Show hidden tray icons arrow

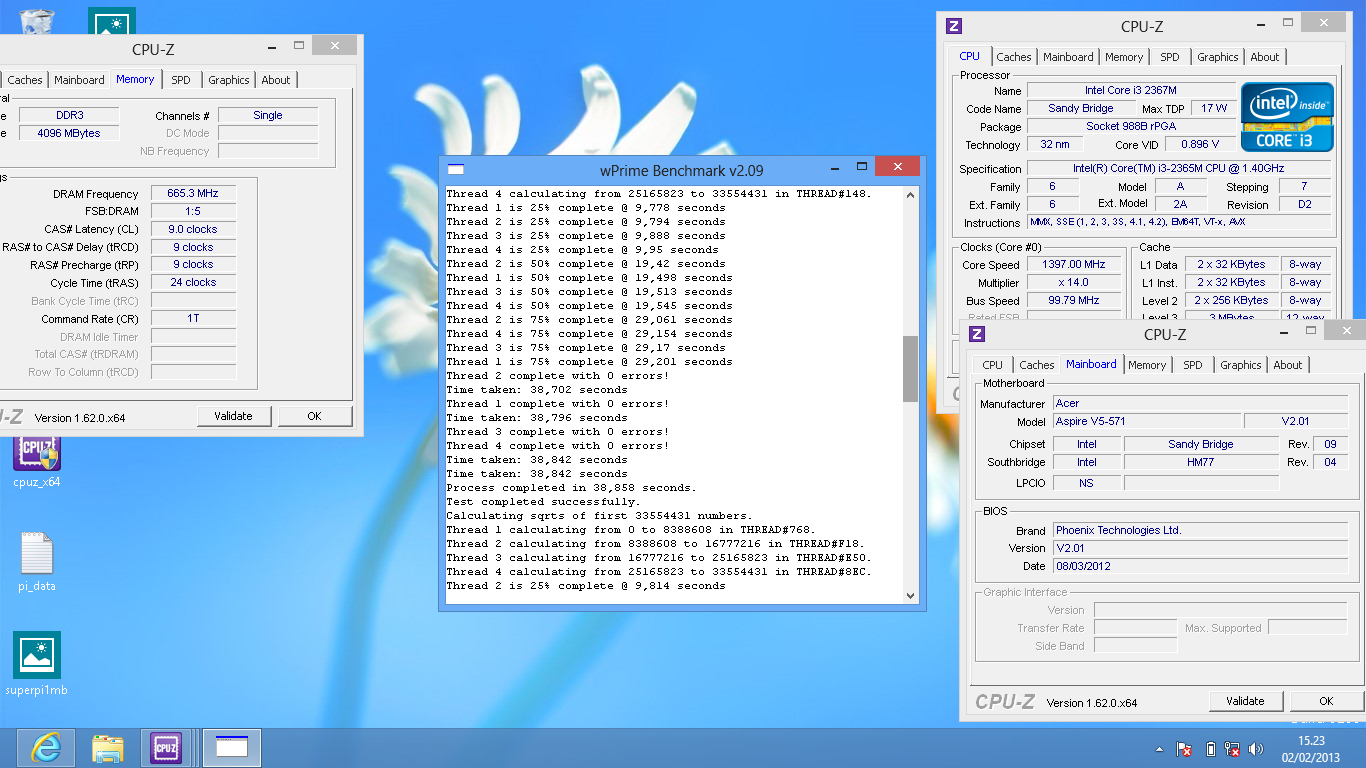(x=1160, y=748)
